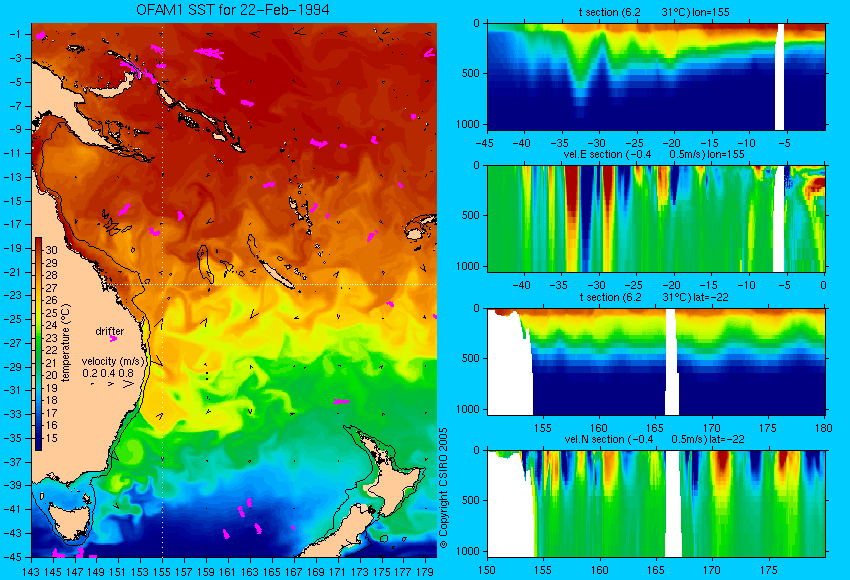Select the '27' label on the temperature scale
Image resolution: width=850 pixels, height=580 pixels.
pyautogui.click(x=51, y=288)
